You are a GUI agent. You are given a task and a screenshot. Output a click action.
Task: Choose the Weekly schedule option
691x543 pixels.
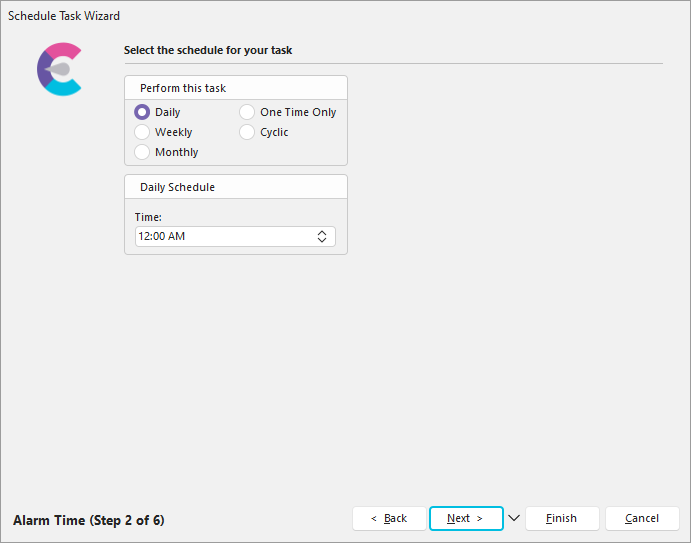tap(142, 132)
